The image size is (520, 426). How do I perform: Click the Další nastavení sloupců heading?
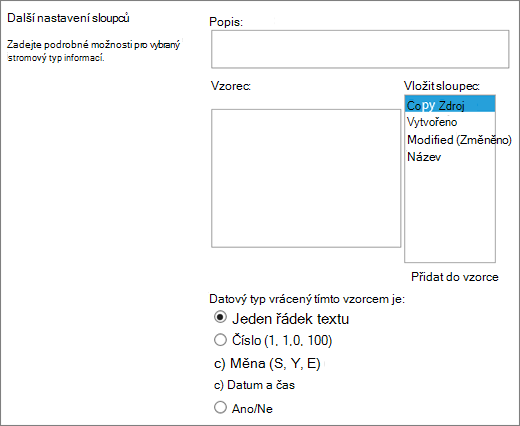(68, 18)
